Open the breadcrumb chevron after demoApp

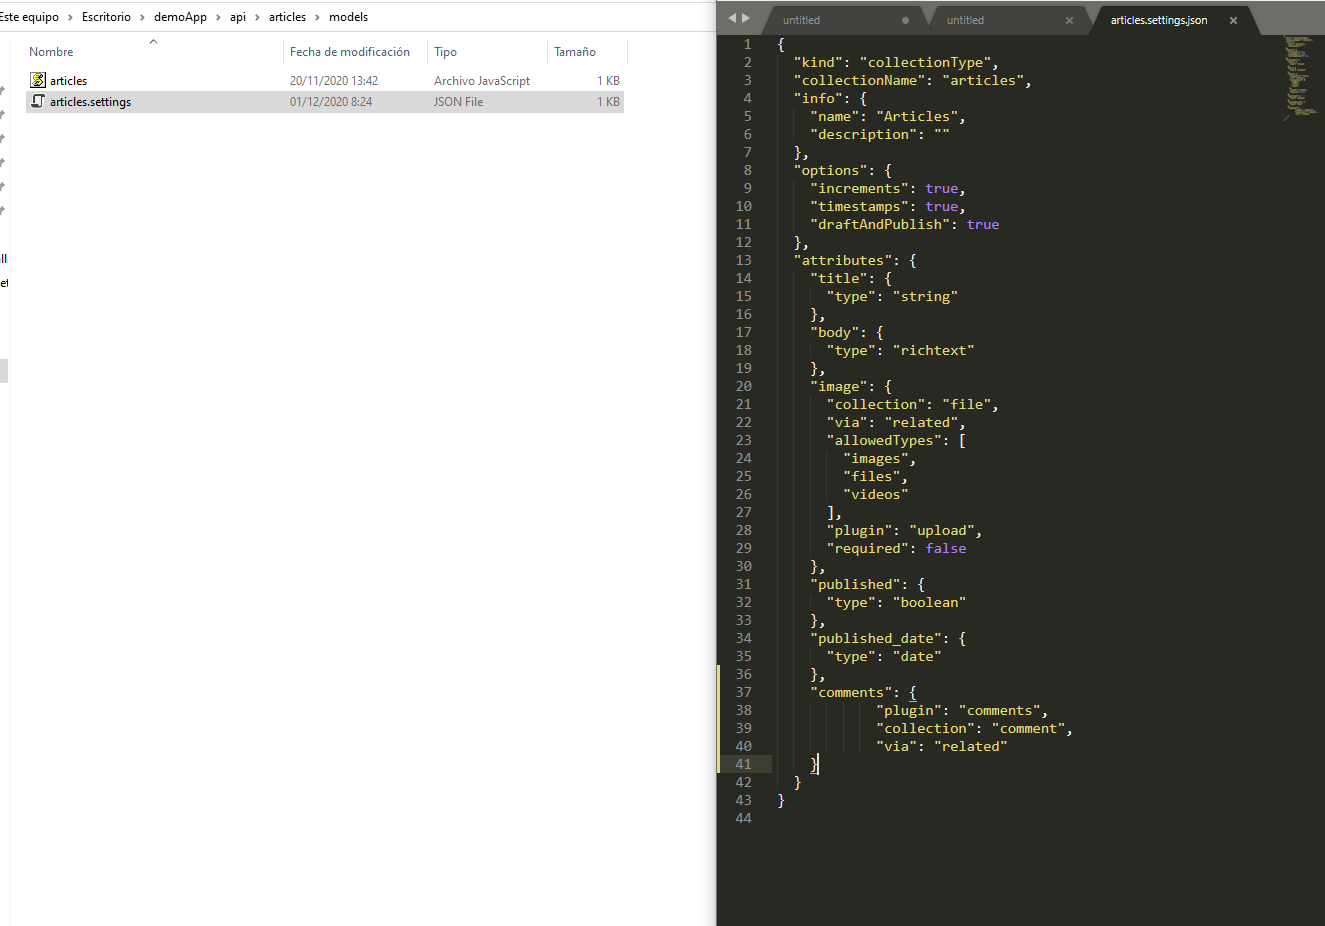coord(217,17)
